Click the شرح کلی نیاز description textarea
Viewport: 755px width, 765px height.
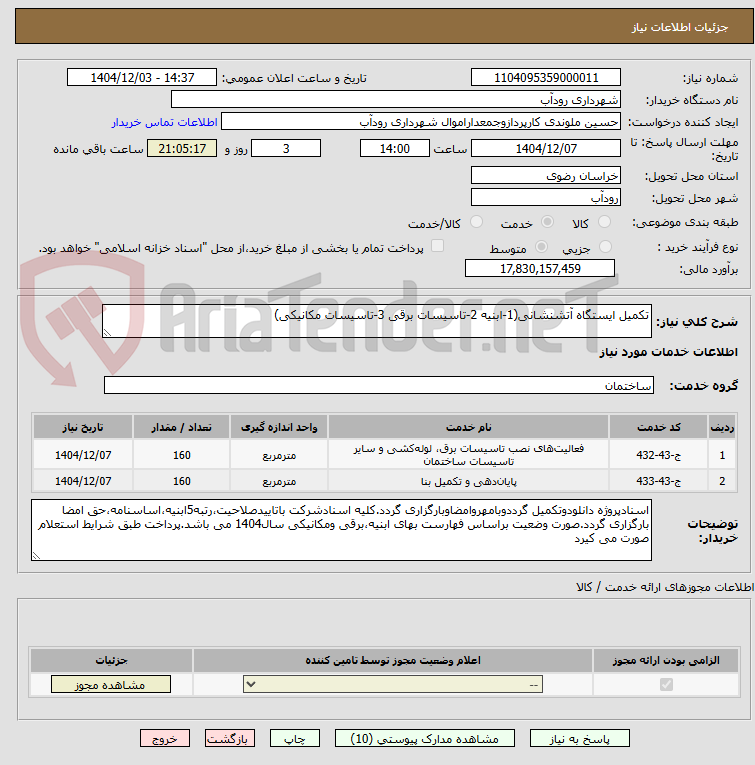[377, 321]
